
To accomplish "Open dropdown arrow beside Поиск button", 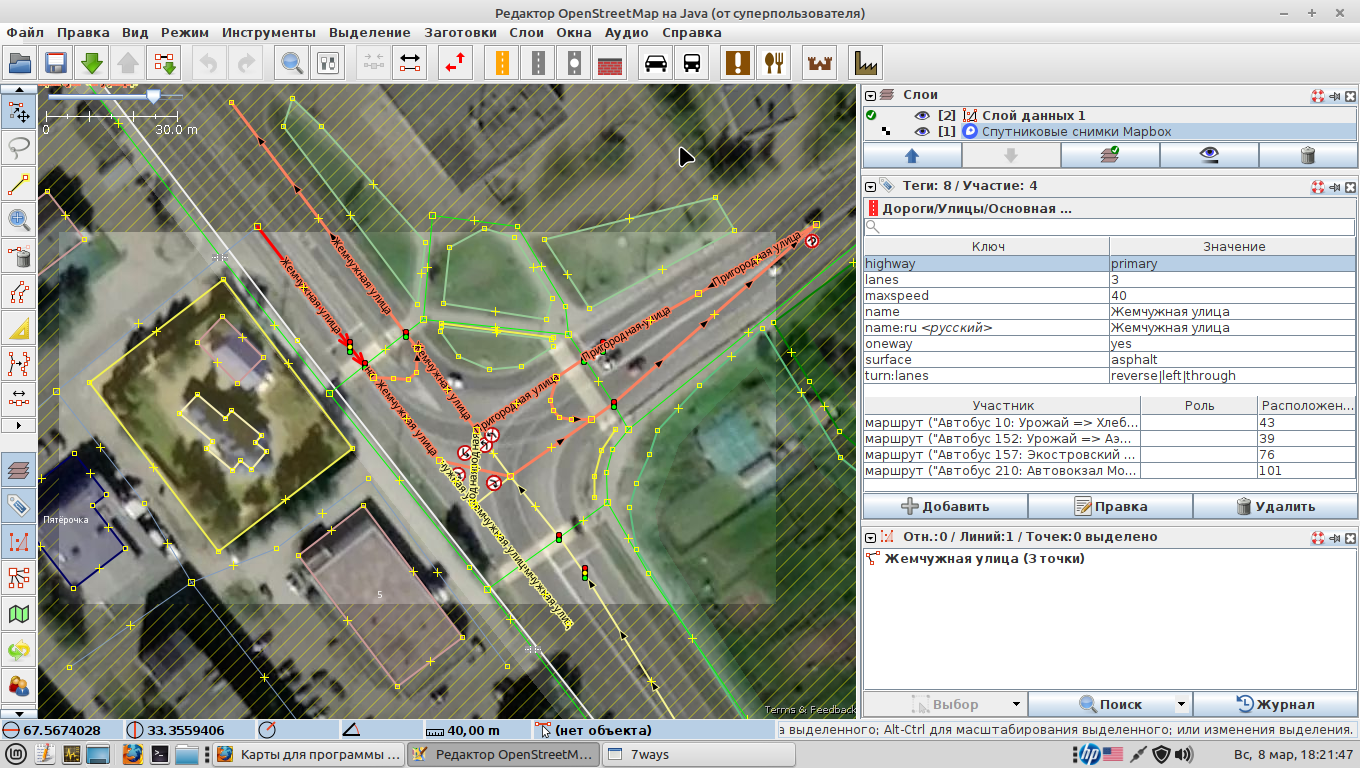I will click(1181, 704).
